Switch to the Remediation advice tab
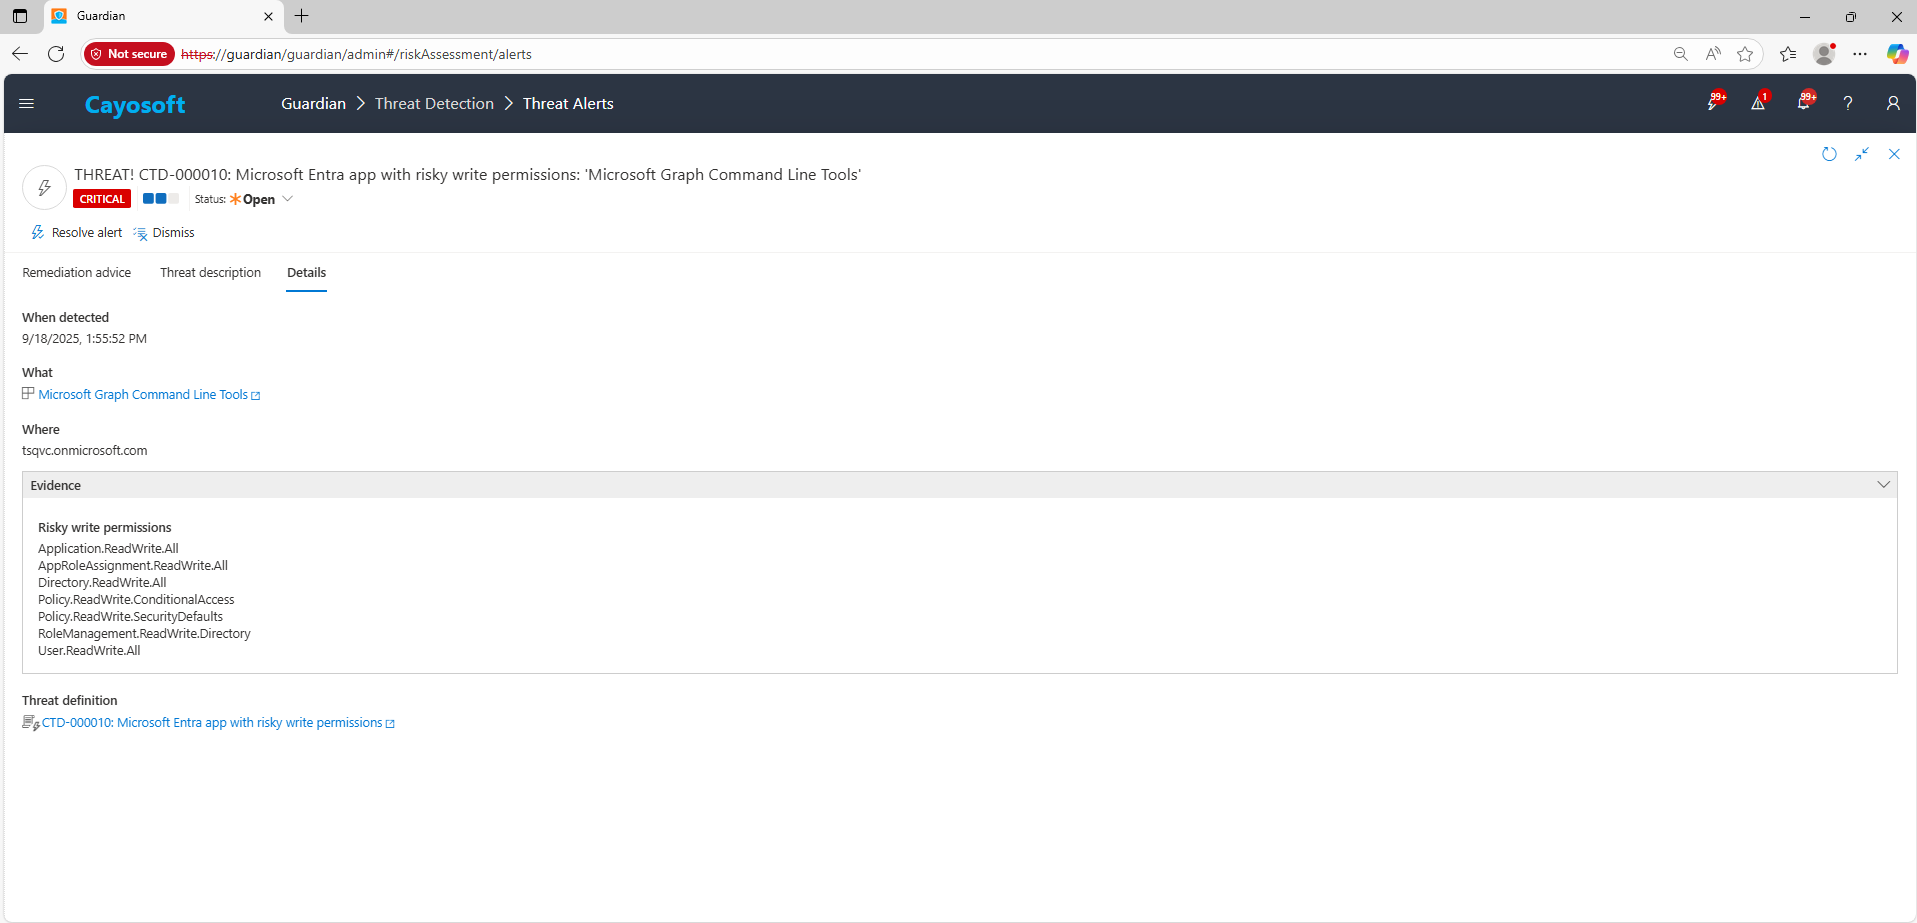This screenshot has height=923, width=1917. (x=77, y=273)
